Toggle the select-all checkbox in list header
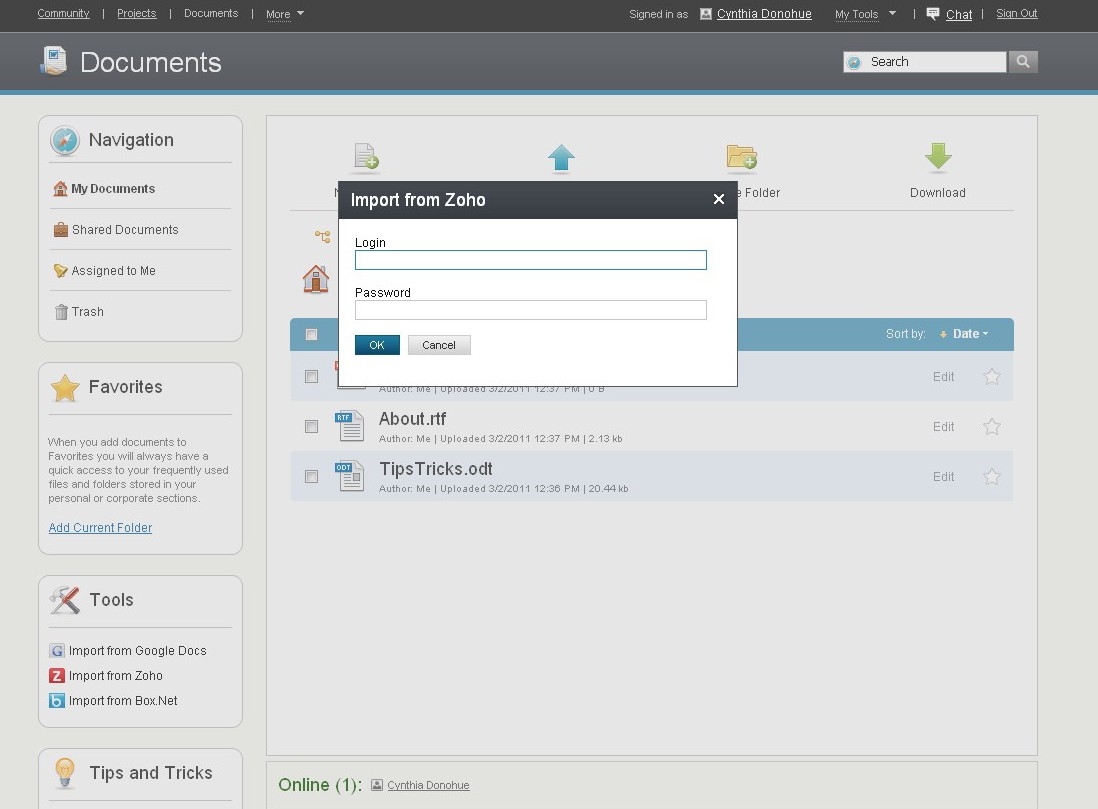 [x=311, y=335]
